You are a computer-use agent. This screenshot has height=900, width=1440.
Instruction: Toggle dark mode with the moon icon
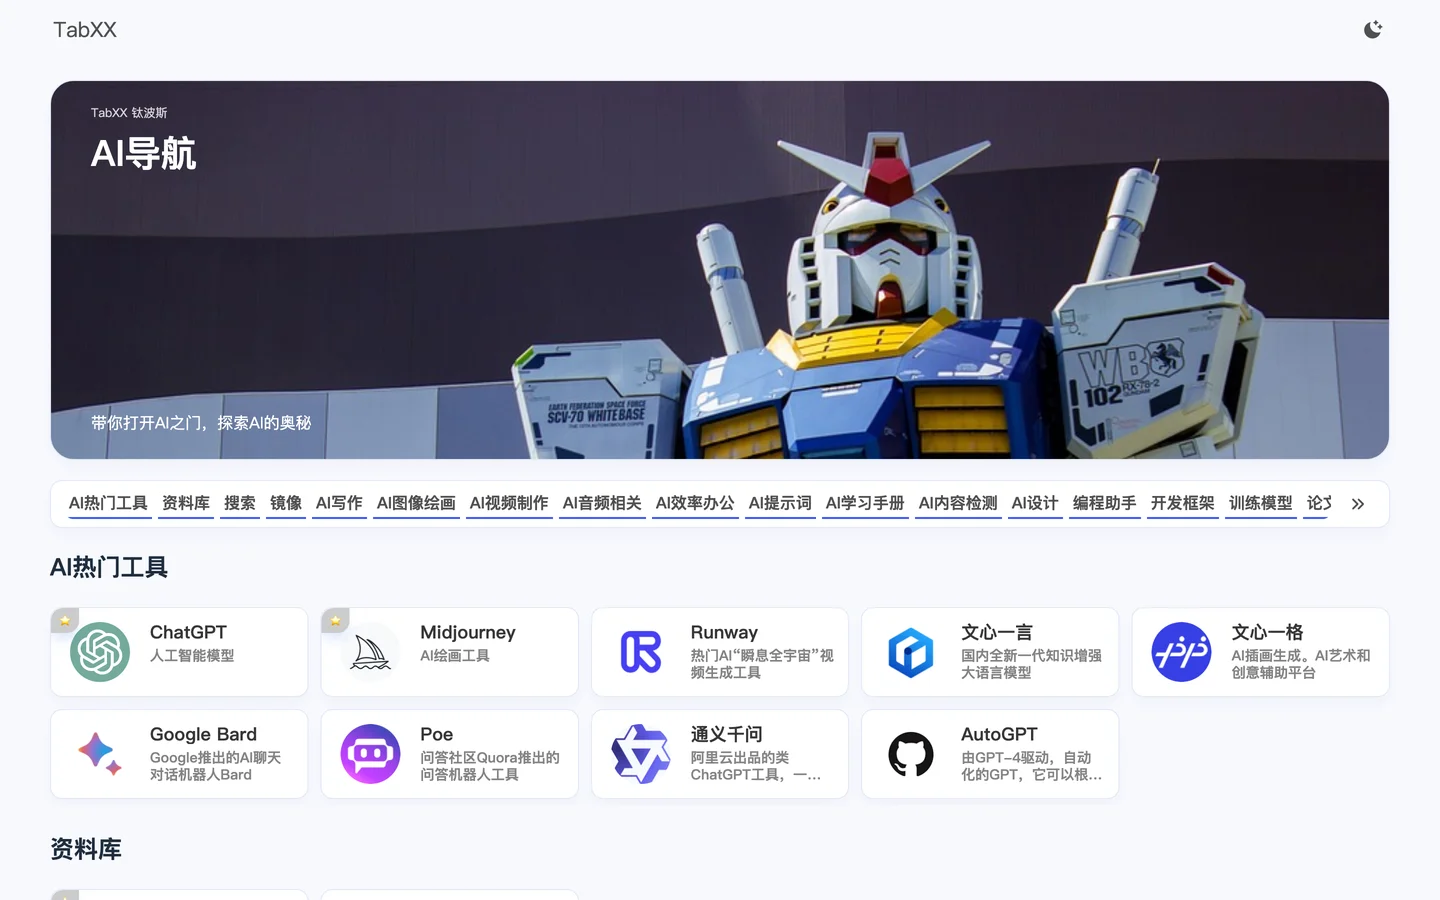(1373, 30)
